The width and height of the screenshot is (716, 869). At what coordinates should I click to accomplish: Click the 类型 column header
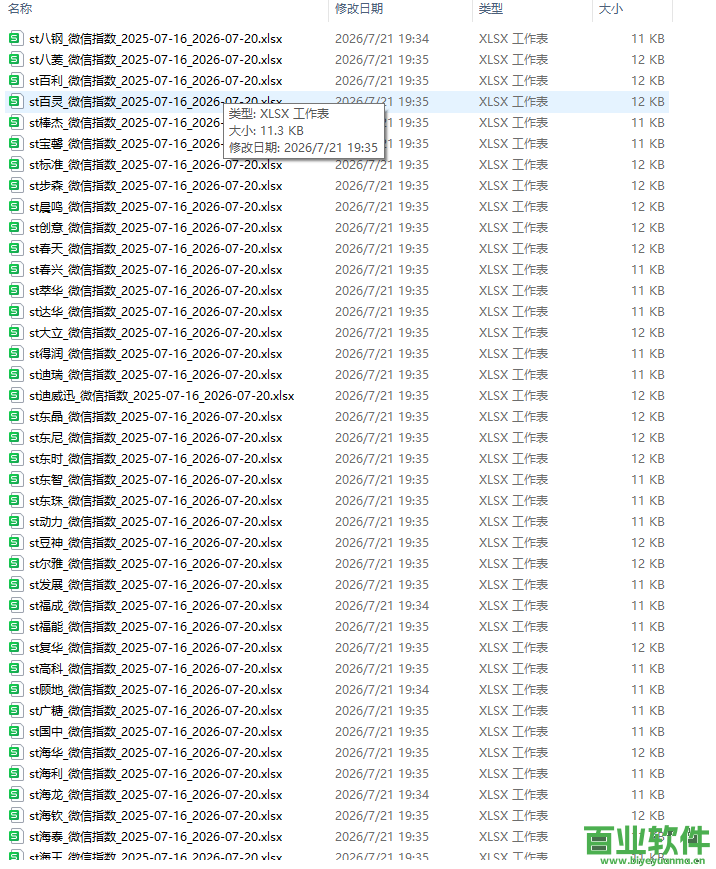tap(491, 9)
